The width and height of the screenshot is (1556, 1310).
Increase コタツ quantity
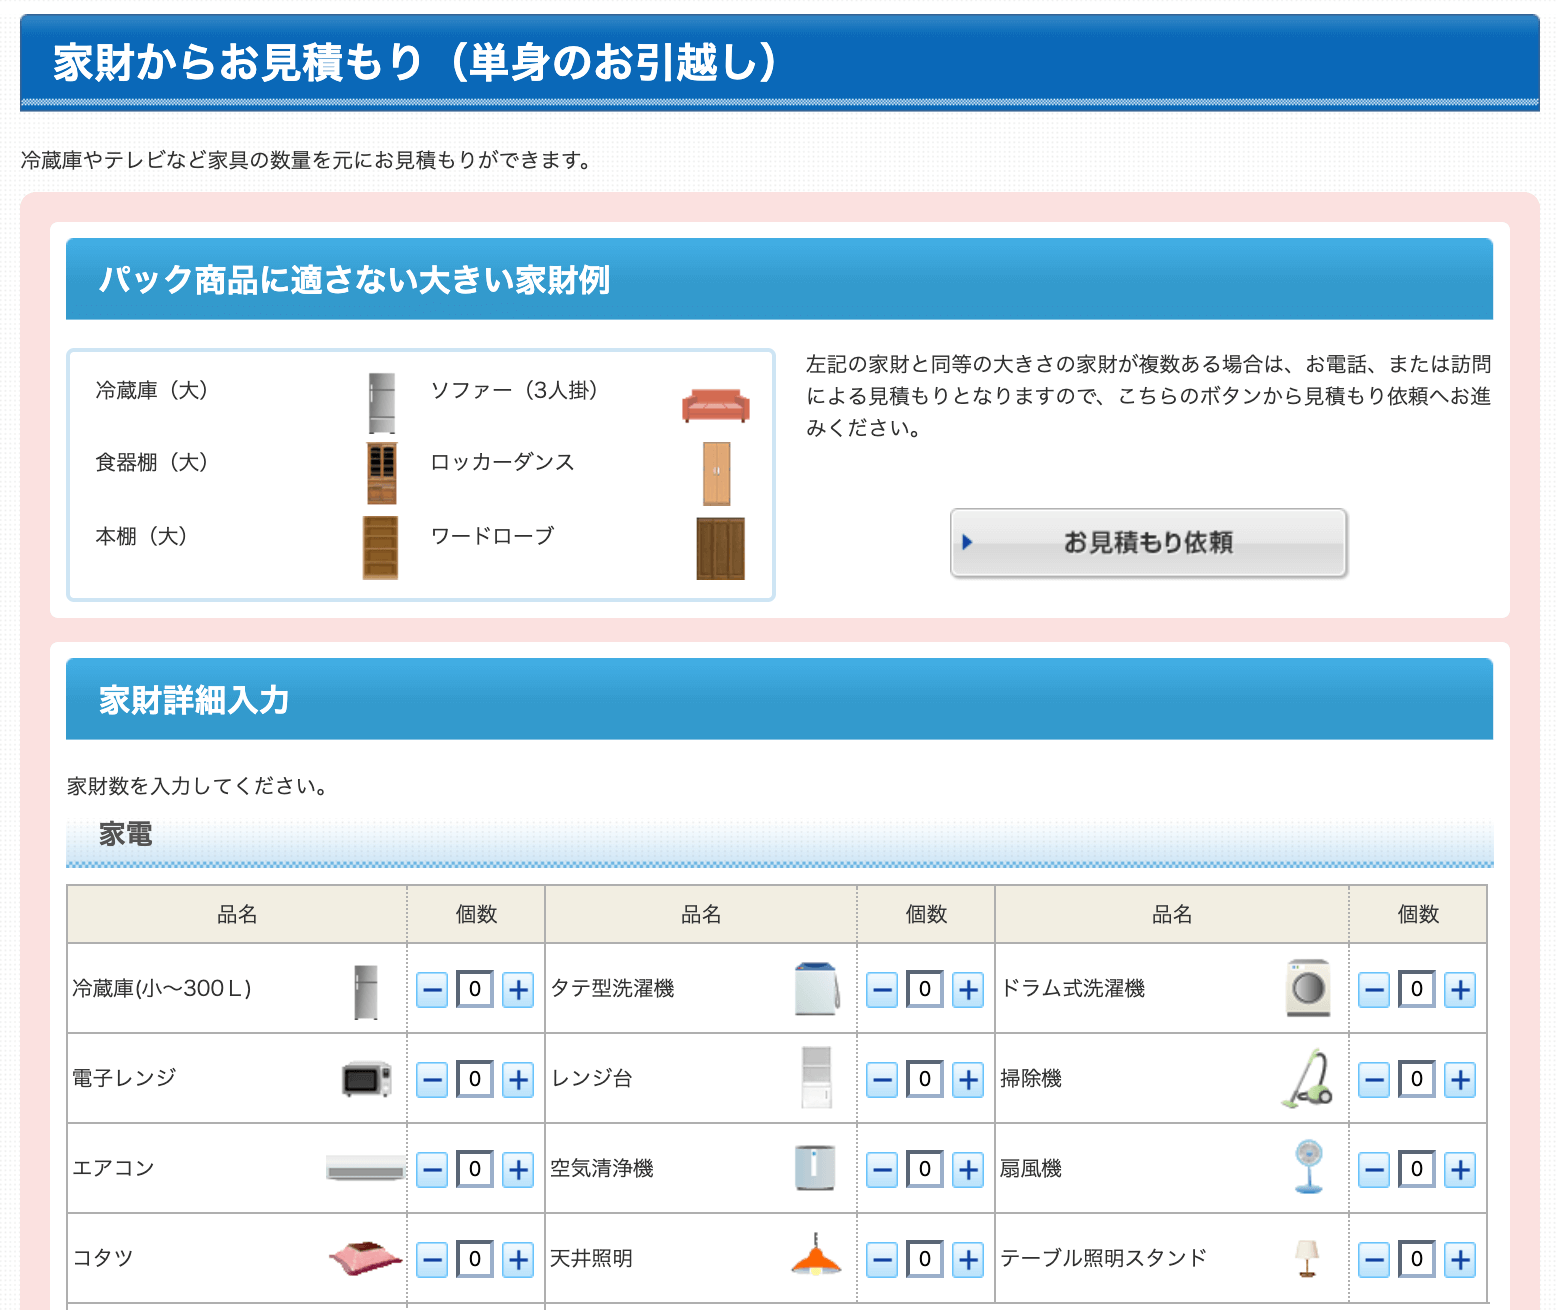(x=518, y=1260)
